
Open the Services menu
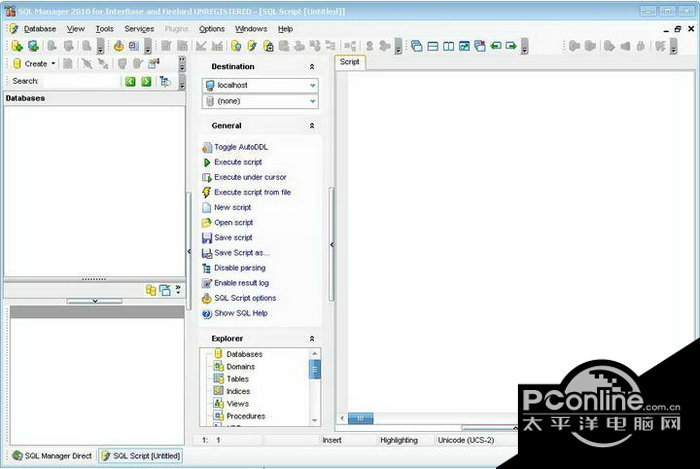pos(139,29)
